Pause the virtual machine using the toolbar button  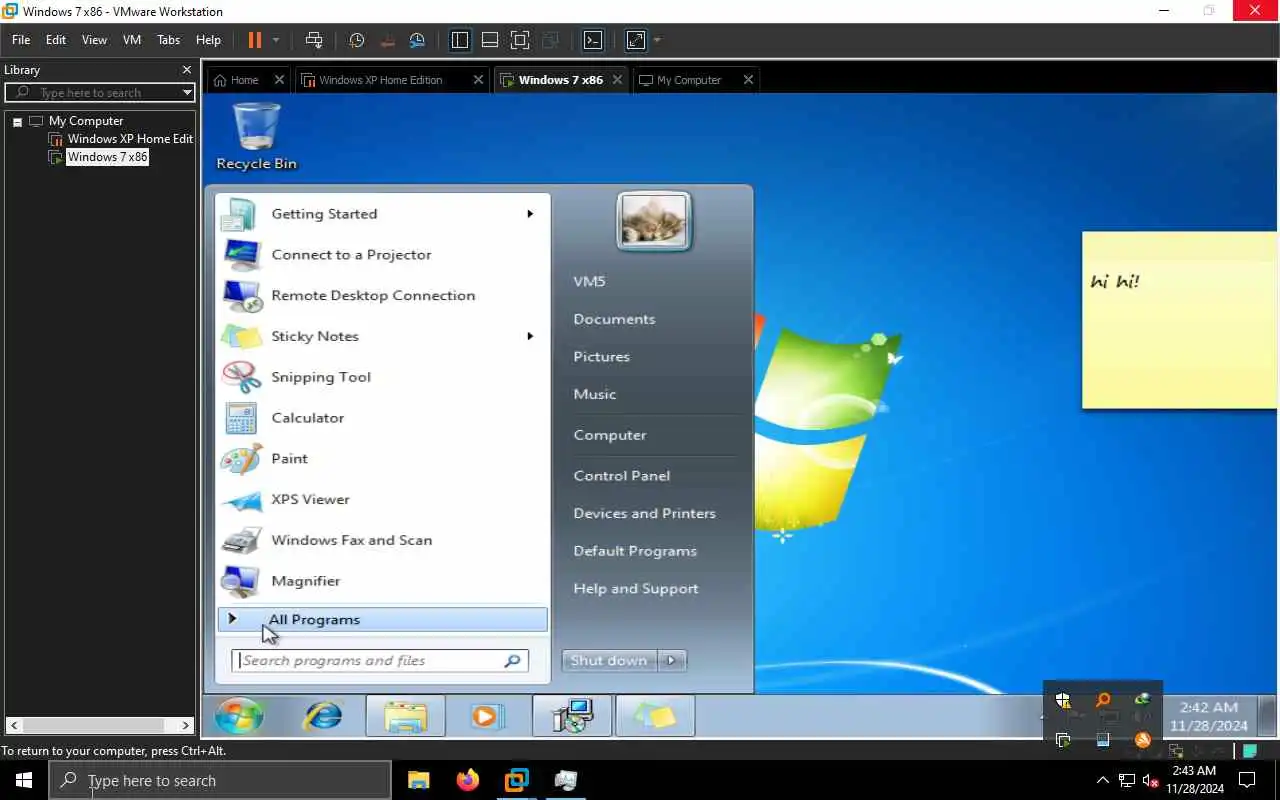pyautogui.click(x=254, y=40)
